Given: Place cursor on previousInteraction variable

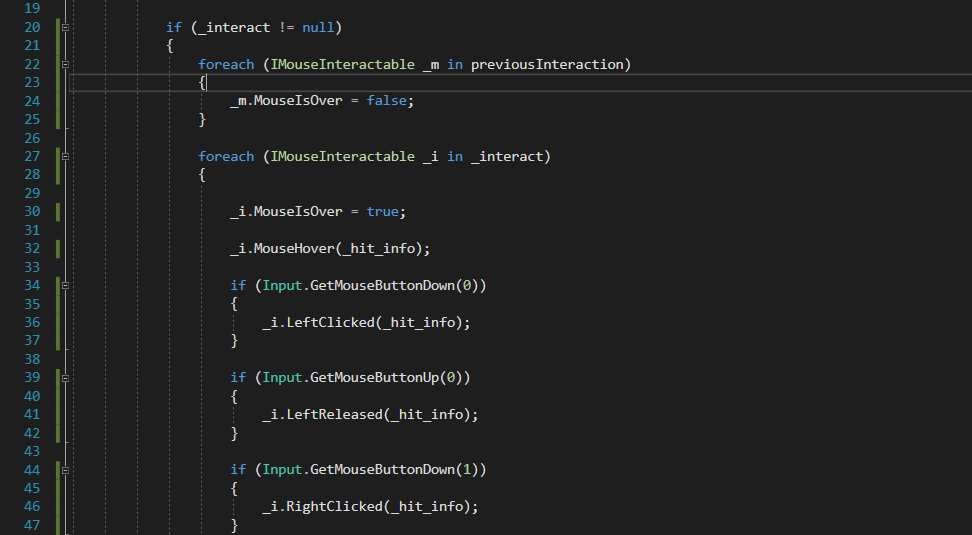Looking at the screenshot, I should click(548, 64).
